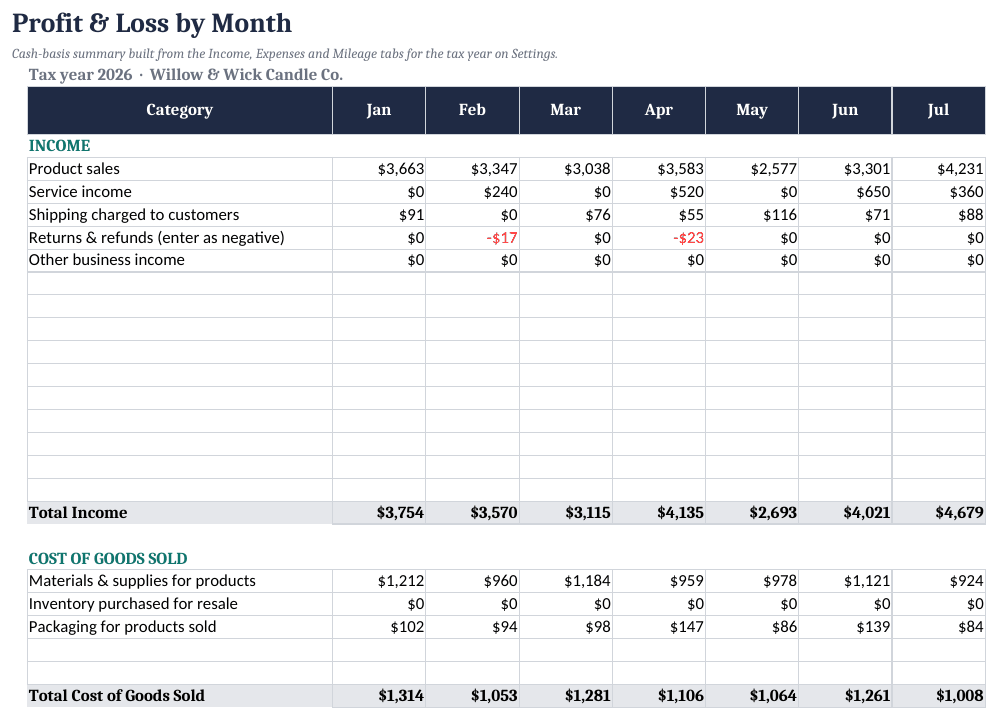The image size is (998, 720).
Task: Click Jan Total Cost of Goods Sold $1,314
Action: (x=379, y=695)
